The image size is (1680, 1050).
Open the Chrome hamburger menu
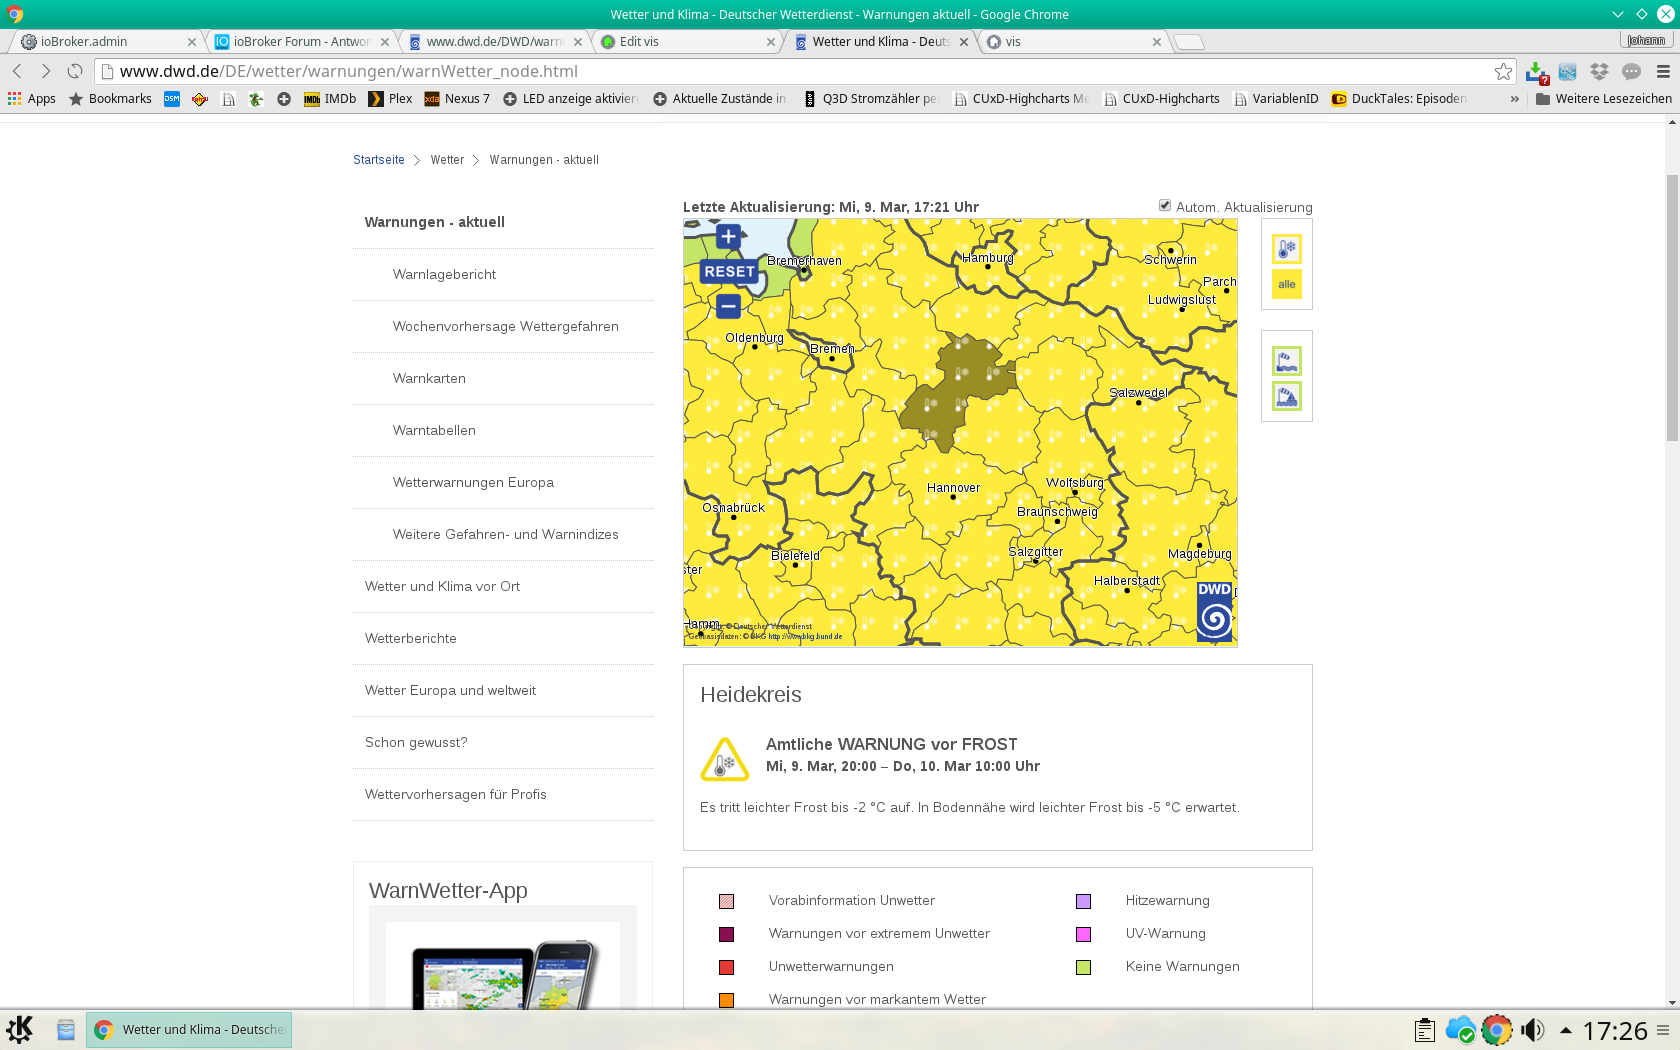[1663, 72]
